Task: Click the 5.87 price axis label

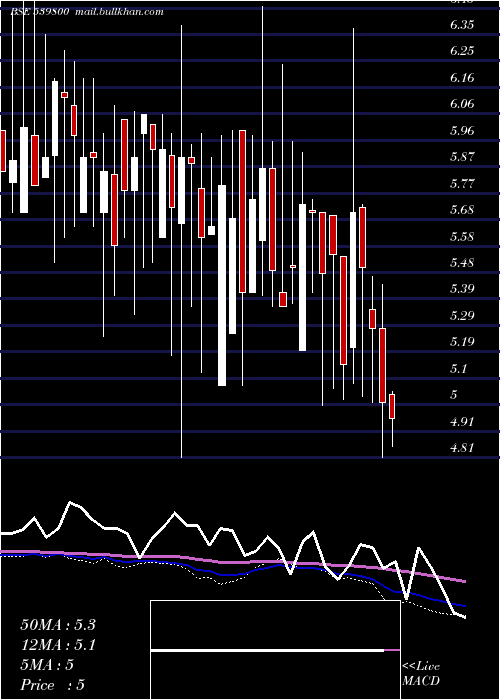Action: (462, 157)
